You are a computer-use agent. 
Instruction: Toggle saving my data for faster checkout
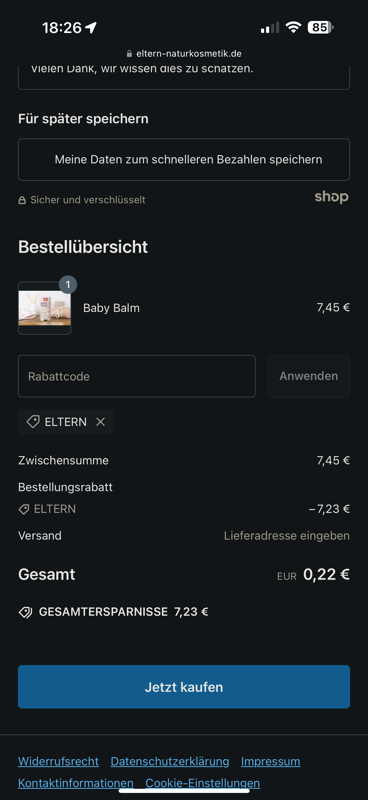tap(184, 160)
